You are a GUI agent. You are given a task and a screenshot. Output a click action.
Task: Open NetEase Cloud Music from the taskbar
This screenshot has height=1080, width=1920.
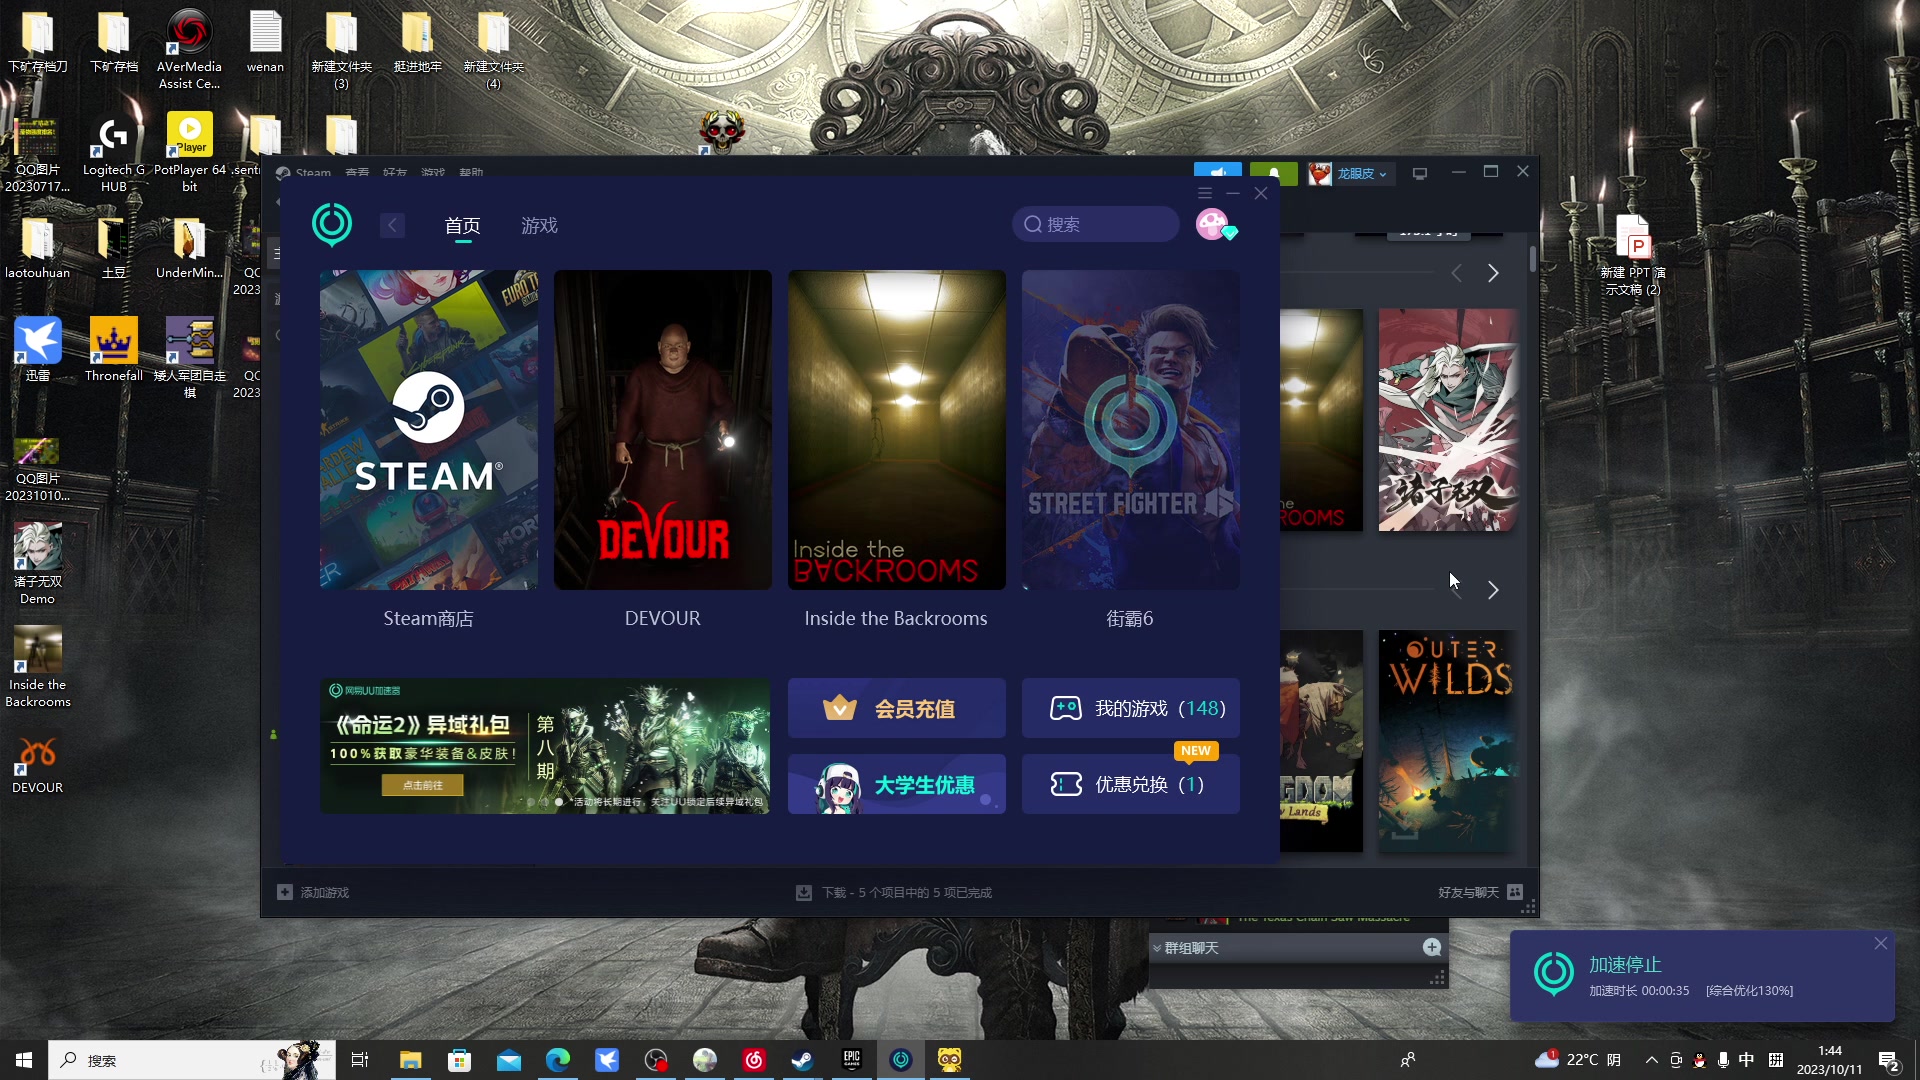(754, 1060)
